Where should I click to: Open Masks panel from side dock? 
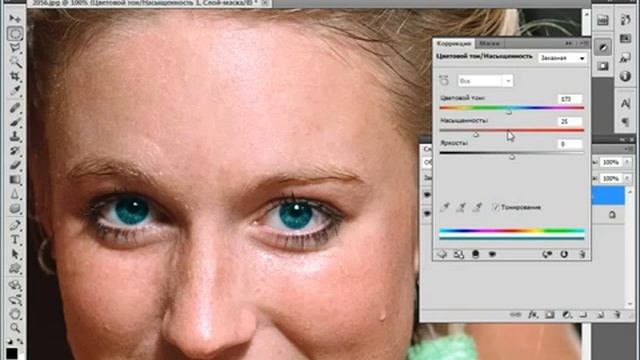click(x=603, y=65)
